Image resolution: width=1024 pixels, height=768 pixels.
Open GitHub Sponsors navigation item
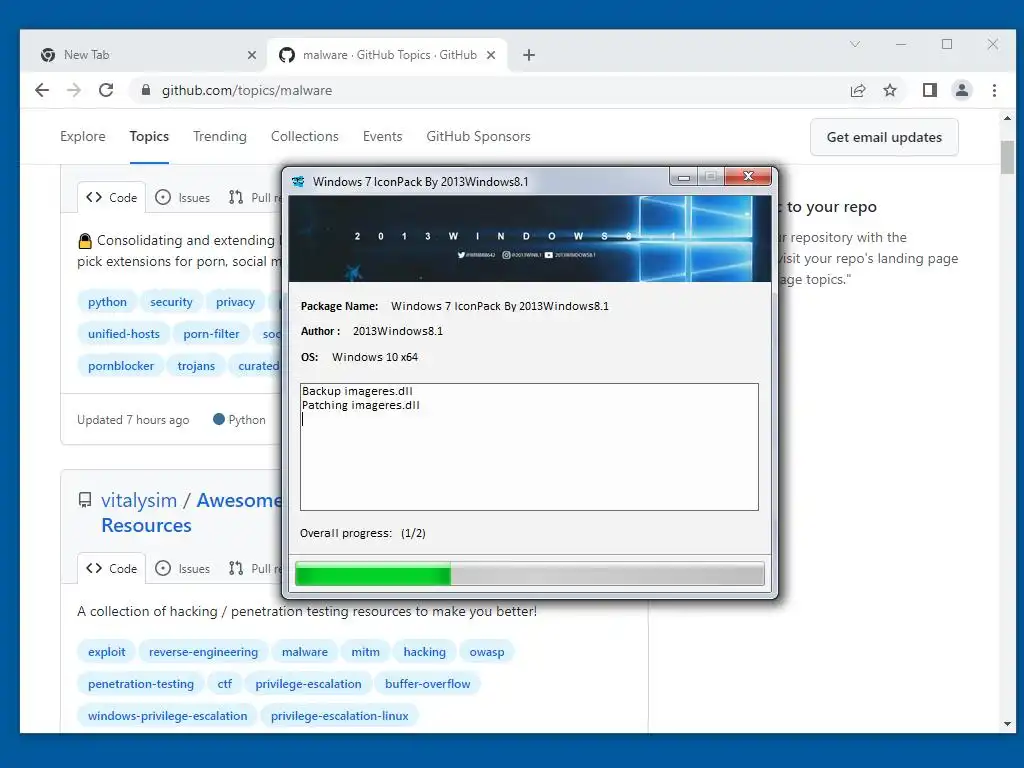click(x=478, y=136)
